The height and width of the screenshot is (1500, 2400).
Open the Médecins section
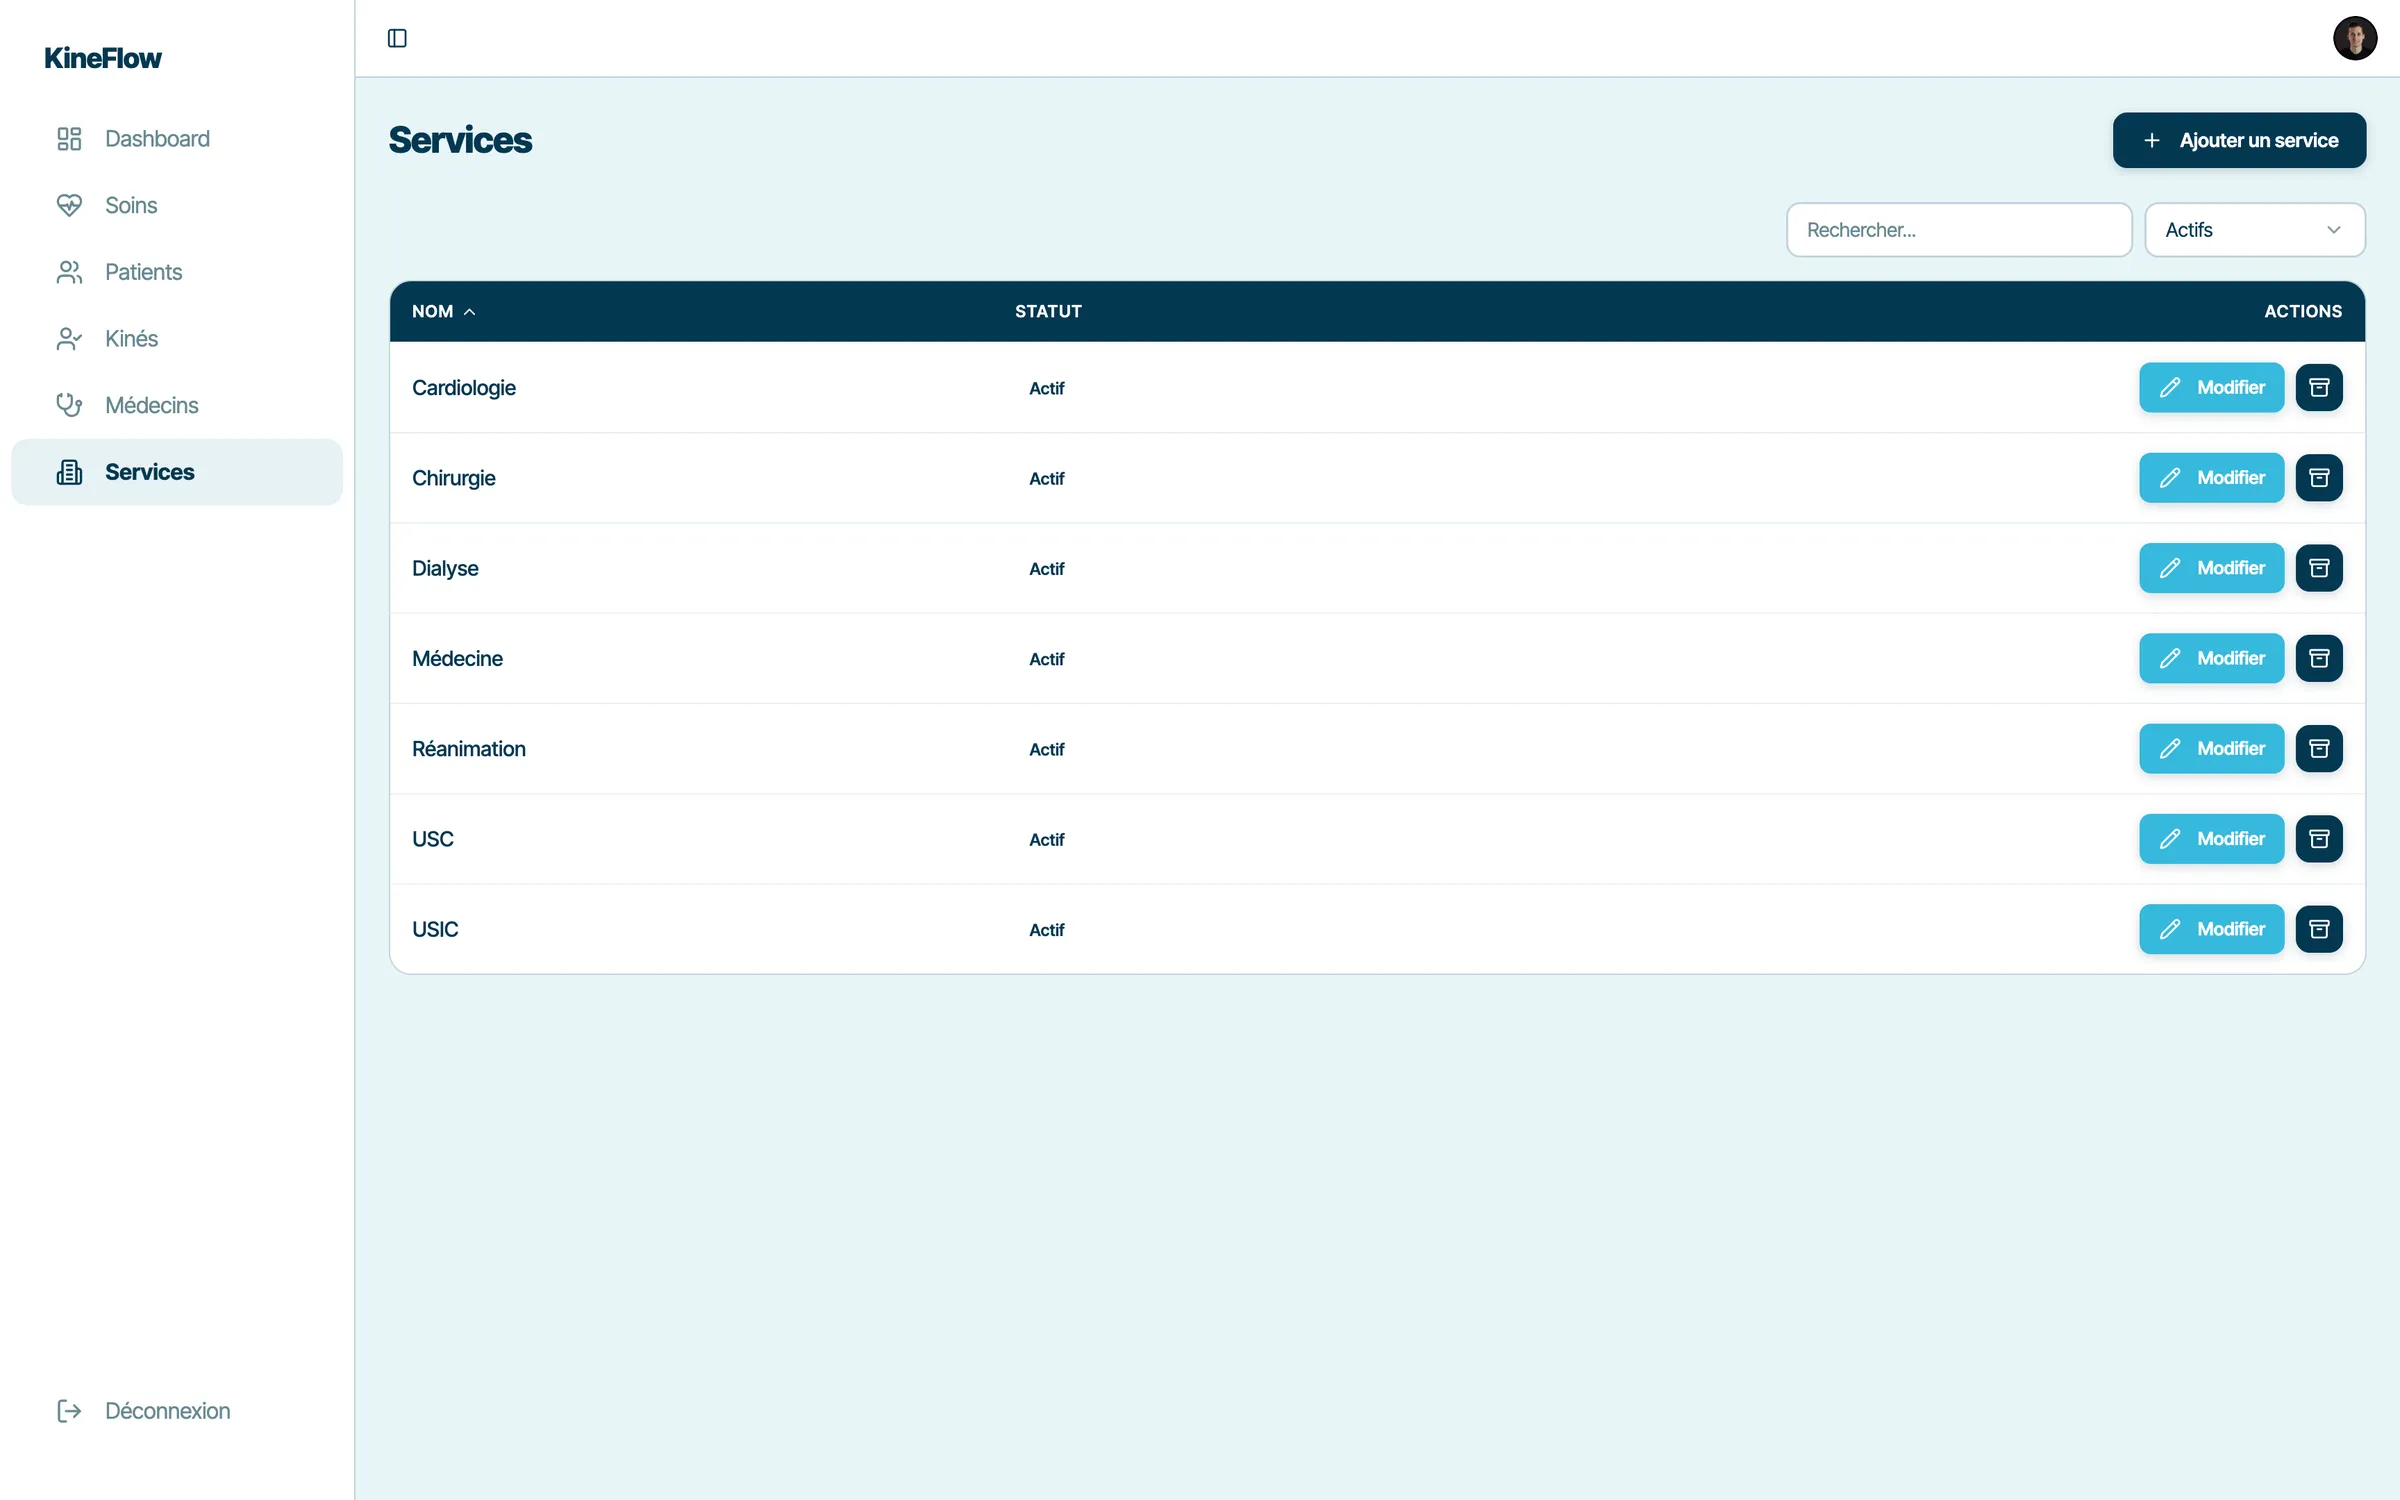pos(177,405)
